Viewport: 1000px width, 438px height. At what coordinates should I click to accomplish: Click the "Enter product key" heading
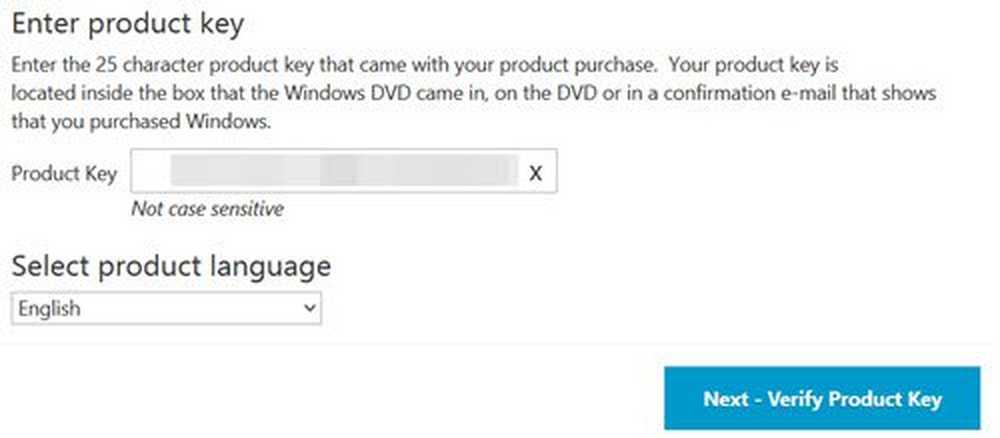(127, 23)
